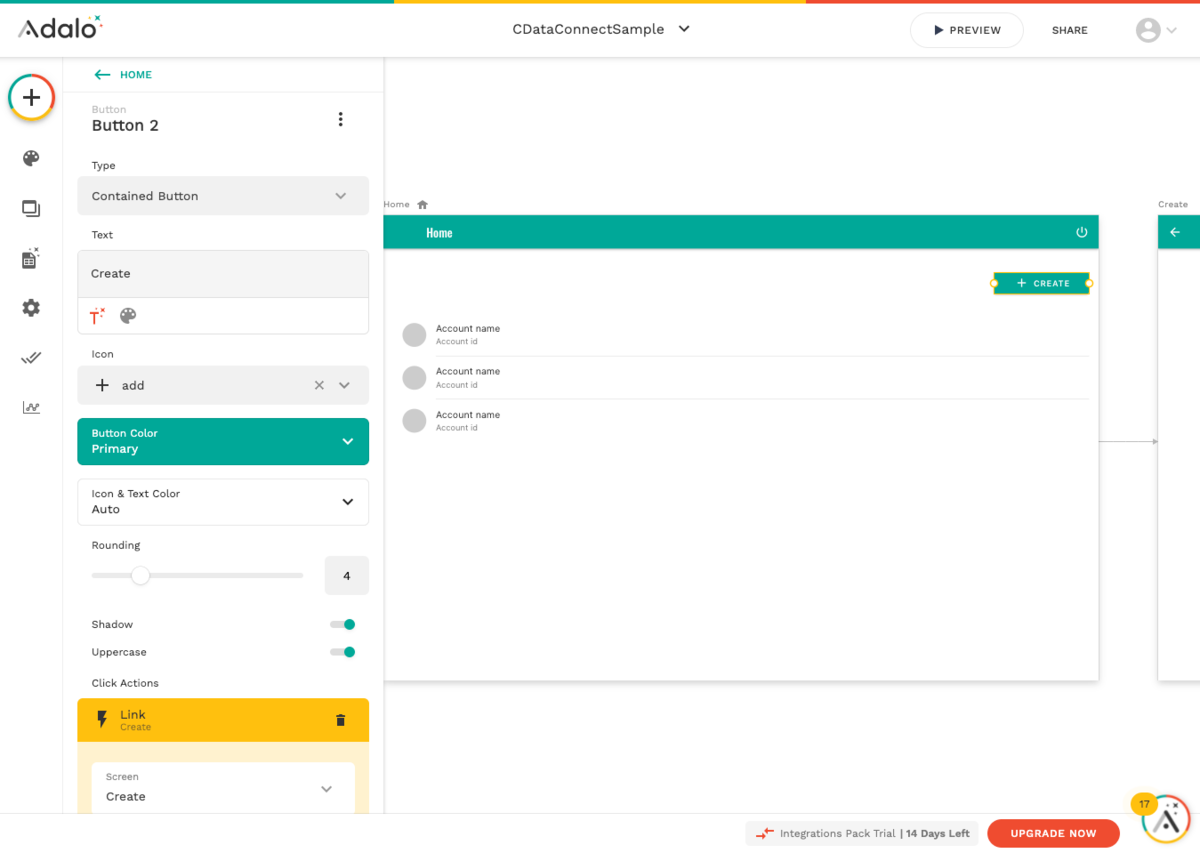Click the PREVIEW button
Viewport: 1200px width, 853px height.
pos(966,30)
